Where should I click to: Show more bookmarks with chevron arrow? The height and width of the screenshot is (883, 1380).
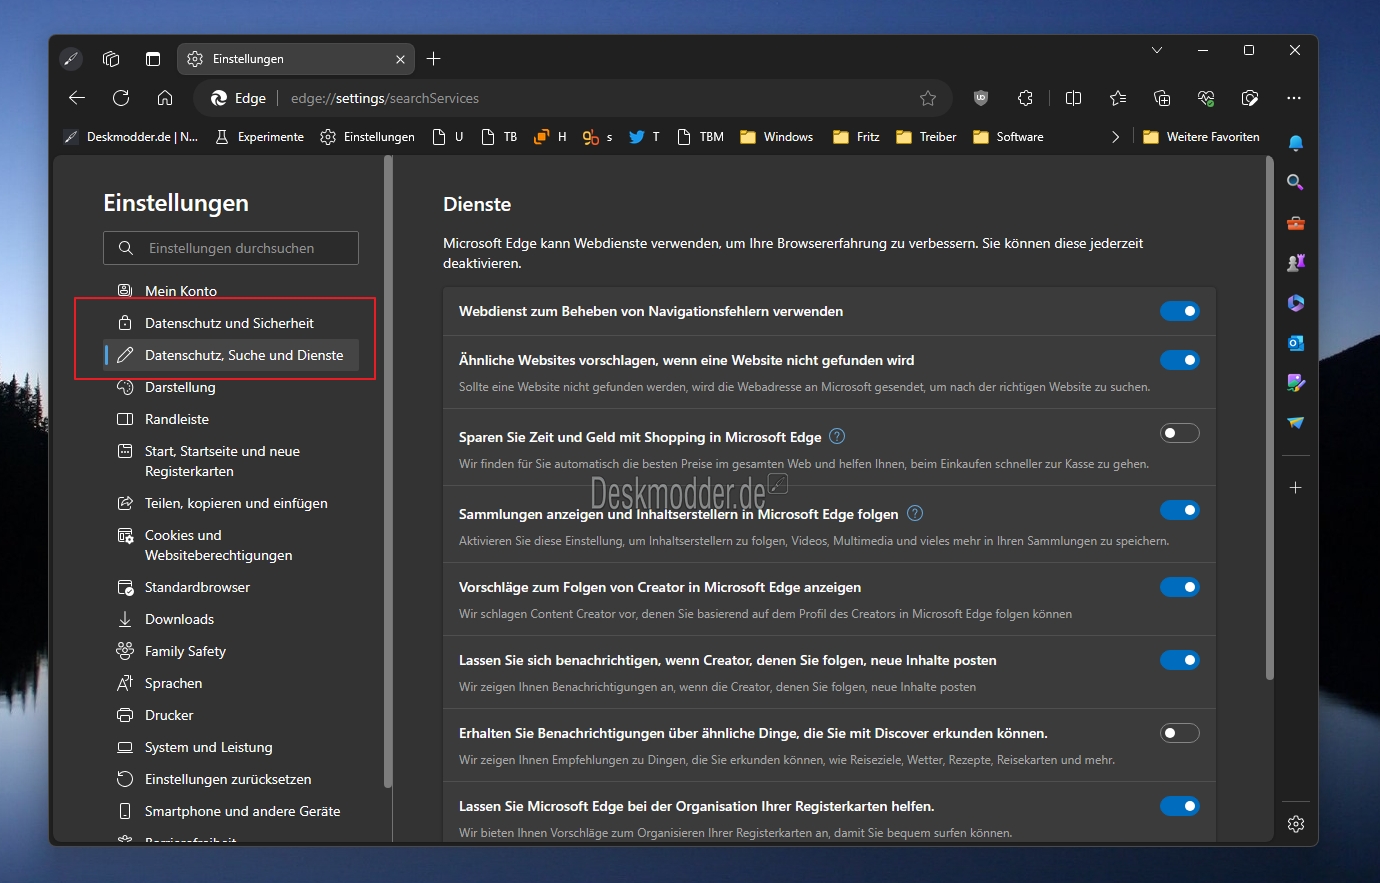pyautogui.click(x=1115, y=137)
